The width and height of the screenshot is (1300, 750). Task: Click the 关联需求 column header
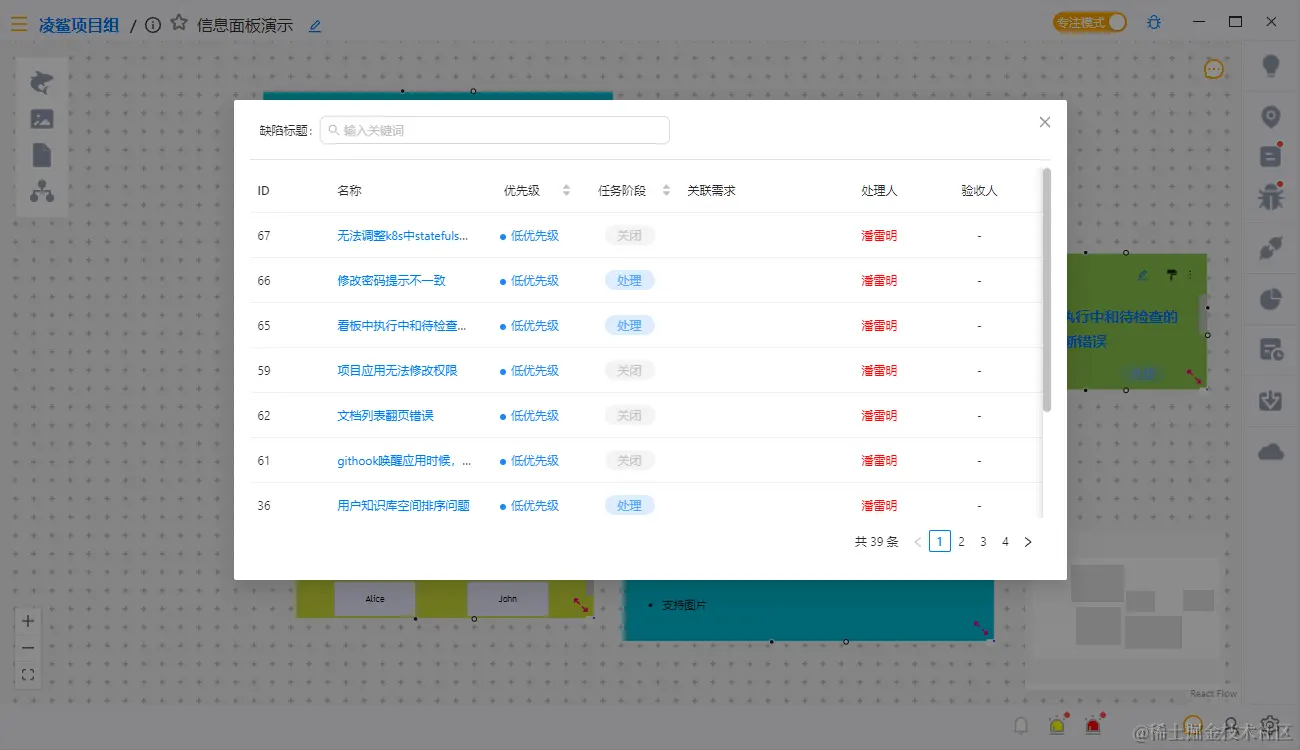[x=711, y=190]
